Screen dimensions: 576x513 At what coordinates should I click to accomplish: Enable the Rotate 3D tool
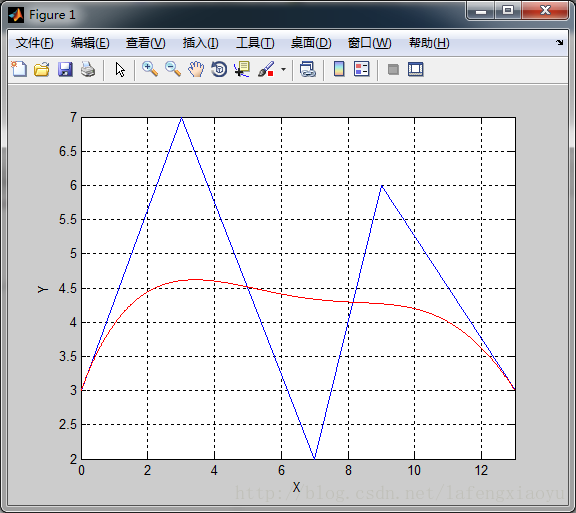[219, 69]
